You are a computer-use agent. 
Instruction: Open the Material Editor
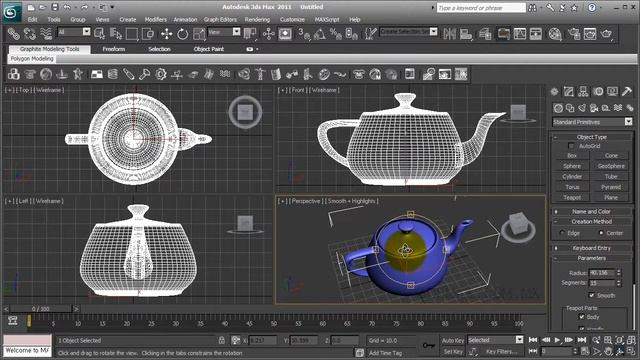(555, 33)
